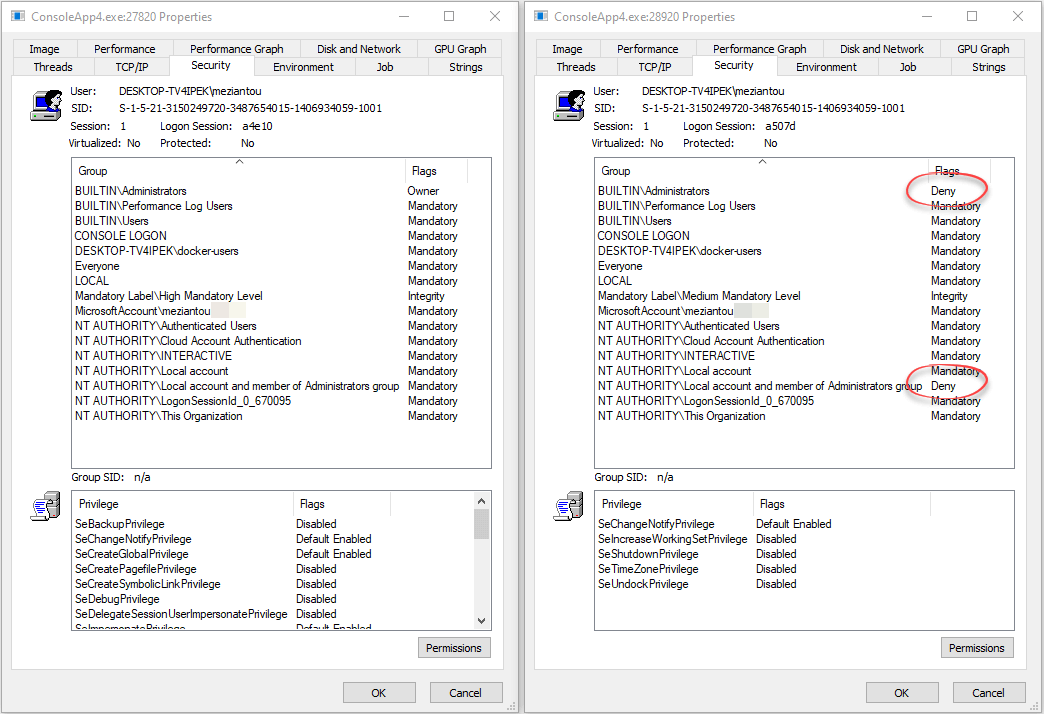The height and width of the screenshot is (714, 1044).
Task: Switch to the Threads tab in the 27820 window
Action: pyautogui.click(x=53, y=67)
